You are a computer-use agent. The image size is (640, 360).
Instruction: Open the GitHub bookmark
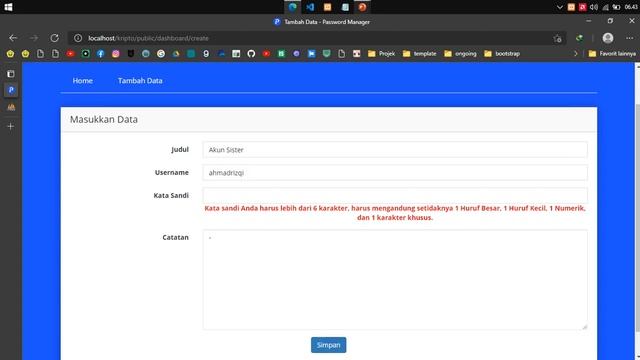pos(251,53)
